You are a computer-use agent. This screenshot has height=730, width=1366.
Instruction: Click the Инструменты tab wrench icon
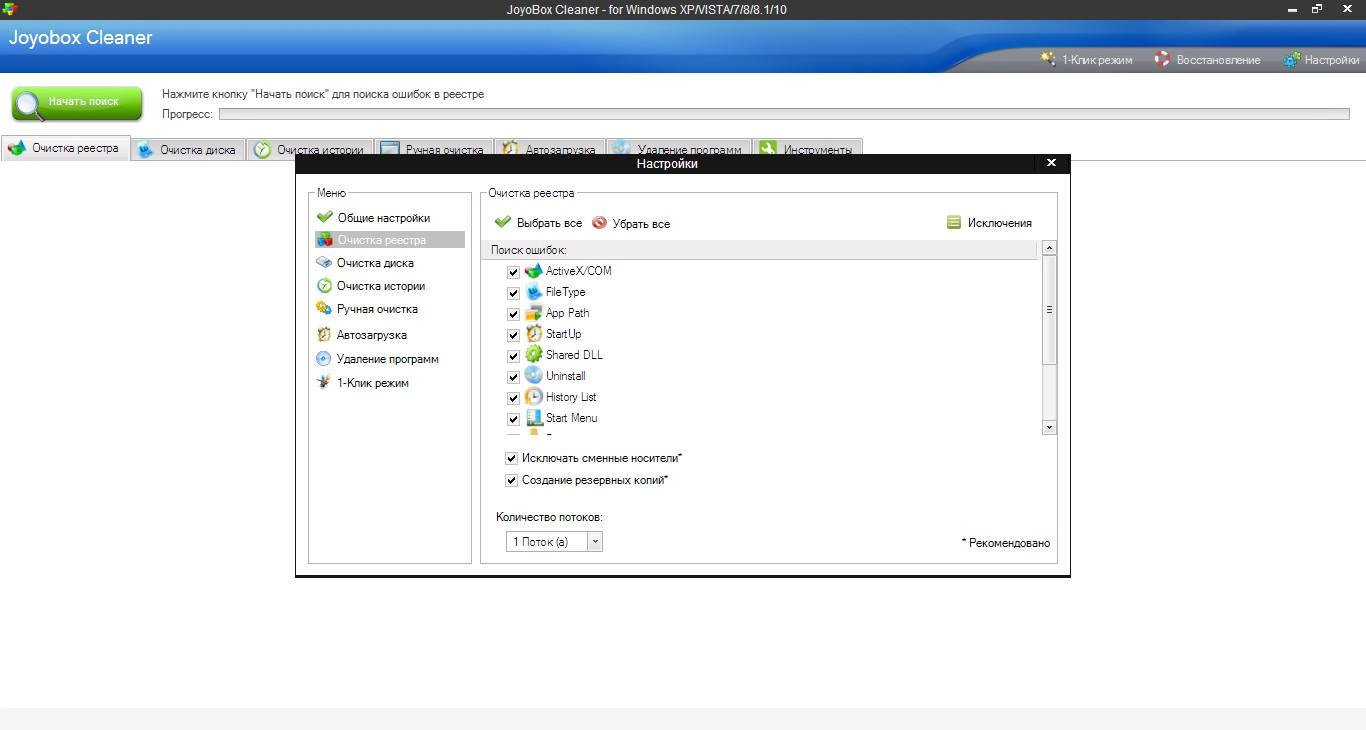(x=768, y=149)
